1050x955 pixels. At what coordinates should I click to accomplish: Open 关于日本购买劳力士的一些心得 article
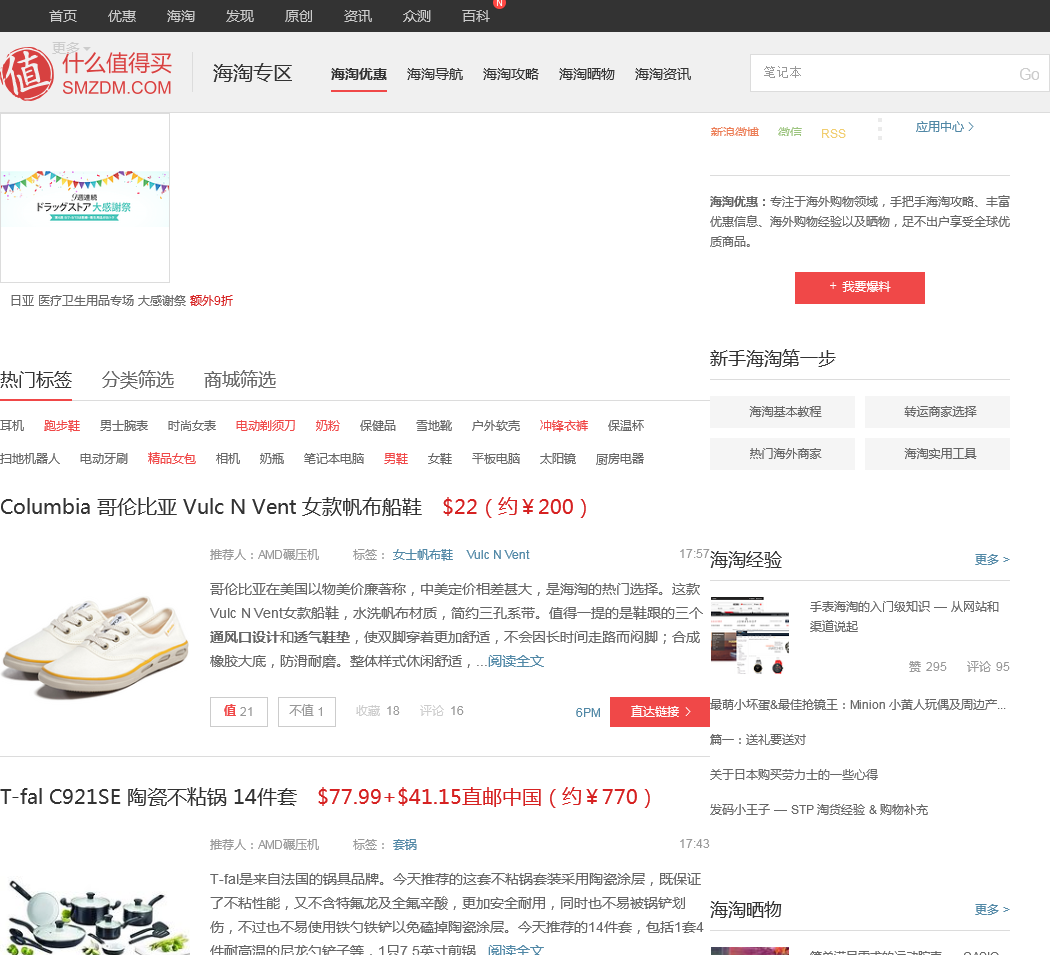point(794,775)
